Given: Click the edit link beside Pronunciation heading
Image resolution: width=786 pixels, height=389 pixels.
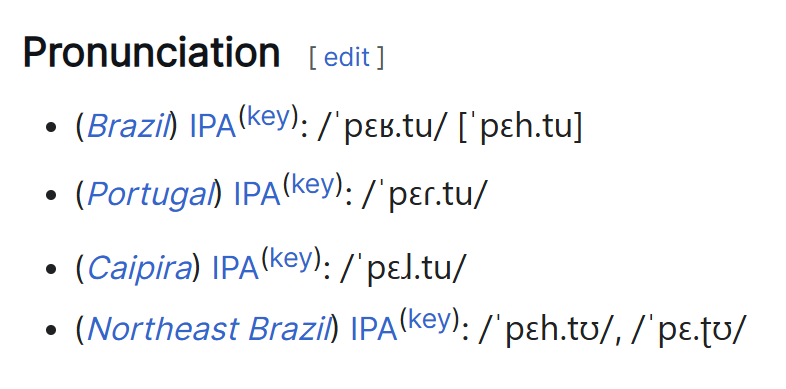Looking at the screenshot, I should [346, 57].
